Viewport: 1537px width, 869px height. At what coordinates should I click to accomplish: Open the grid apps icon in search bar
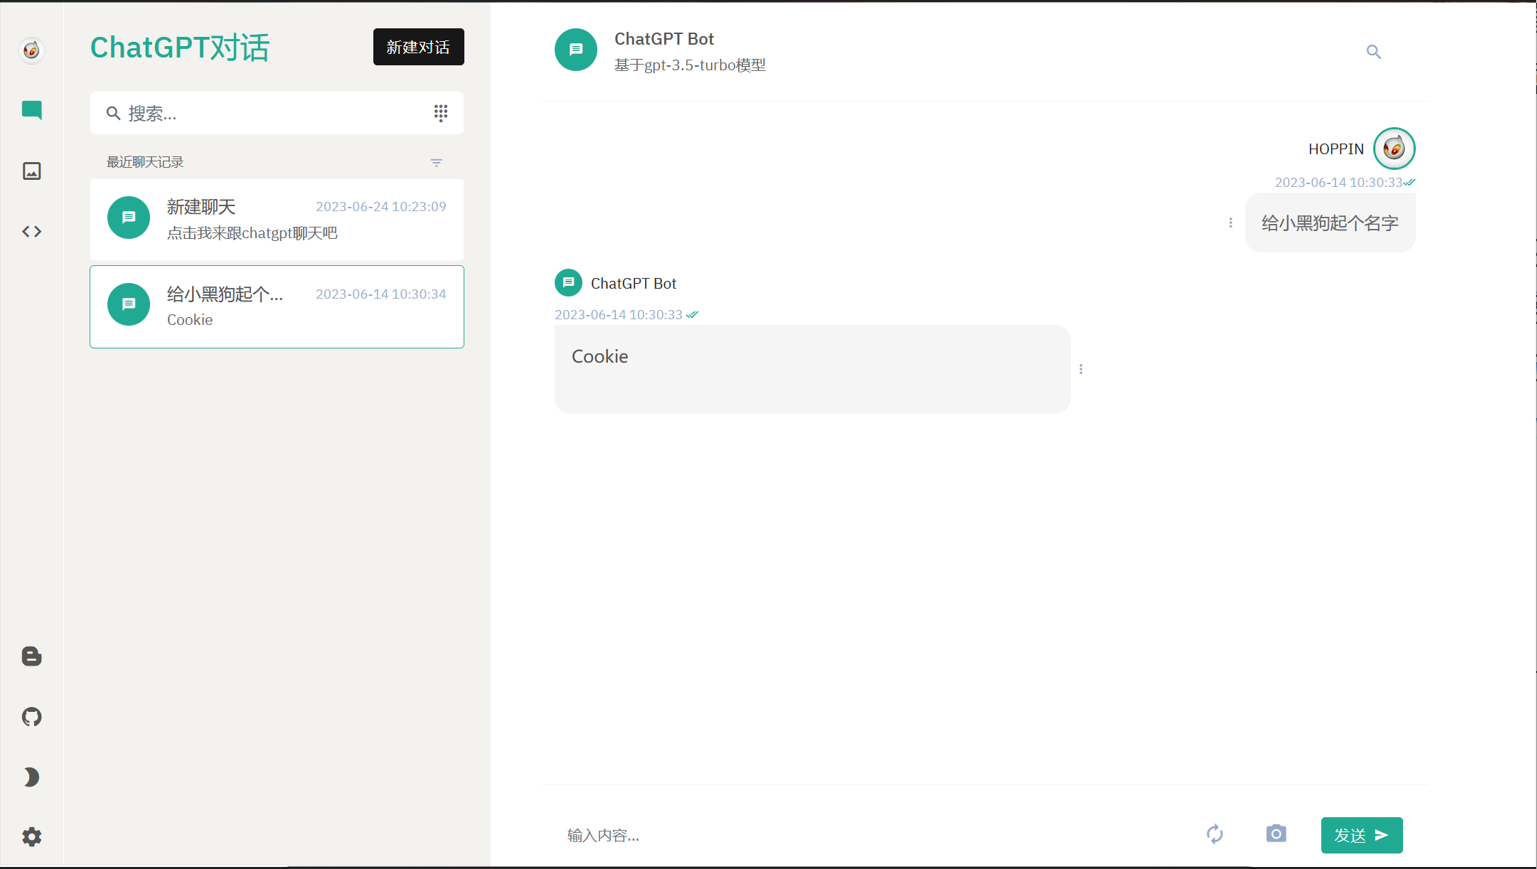[x=441, y=113]
